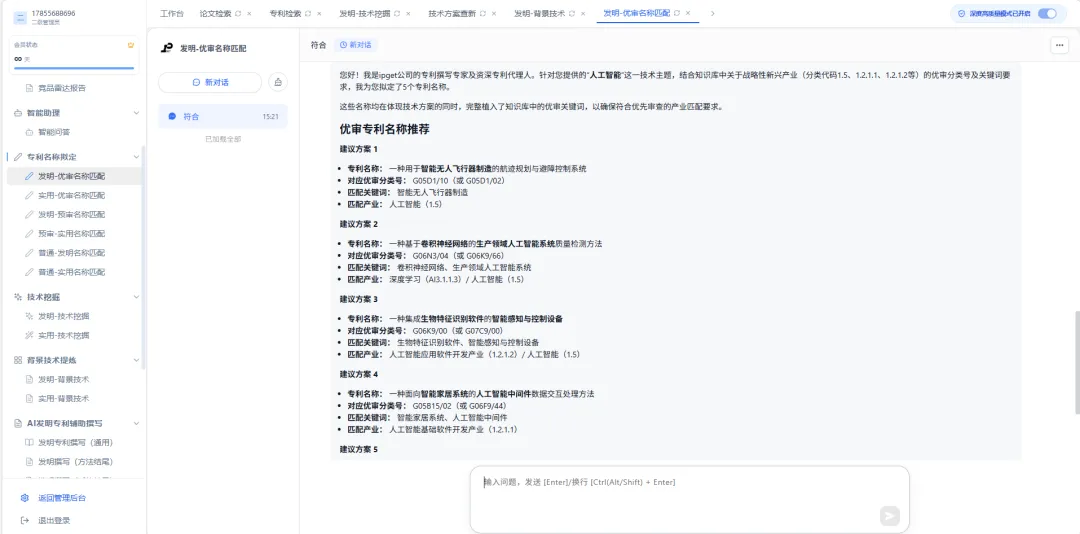This screenshot has width=1080, height=534.
Task: Open the 符合 conversation at 15:21
Action: (x=222, y=116)
